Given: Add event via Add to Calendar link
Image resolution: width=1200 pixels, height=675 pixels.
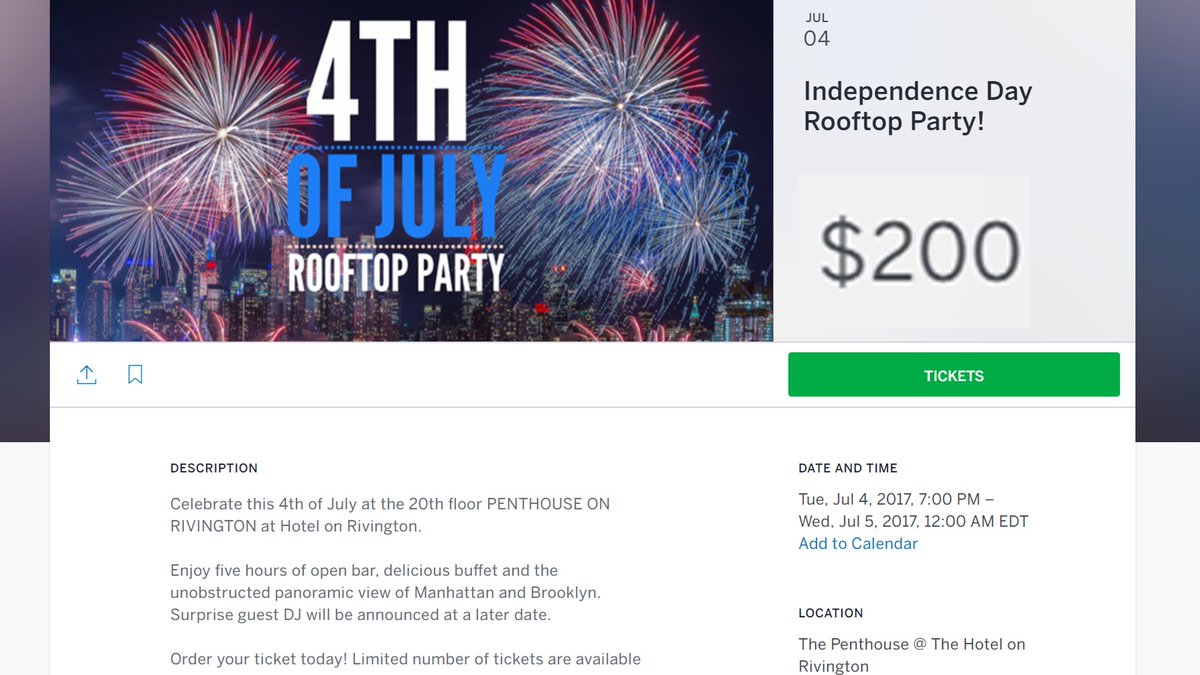Looking at the screenshot, I should (858, 544).
